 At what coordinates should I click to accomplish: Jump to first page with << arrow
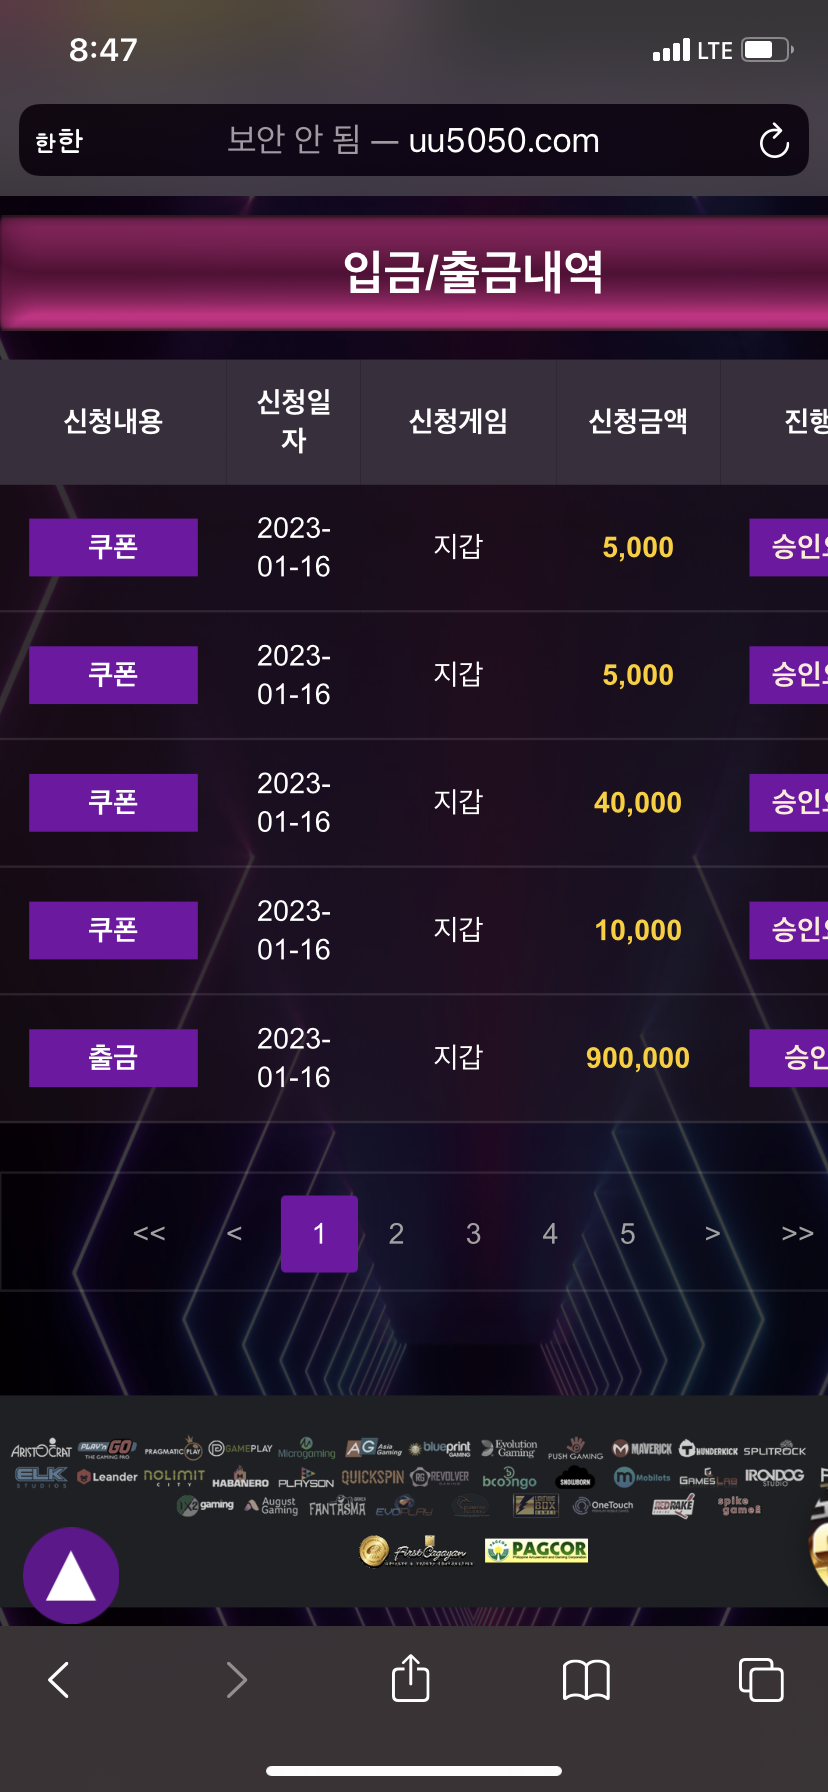click(x=149, y=1234)
